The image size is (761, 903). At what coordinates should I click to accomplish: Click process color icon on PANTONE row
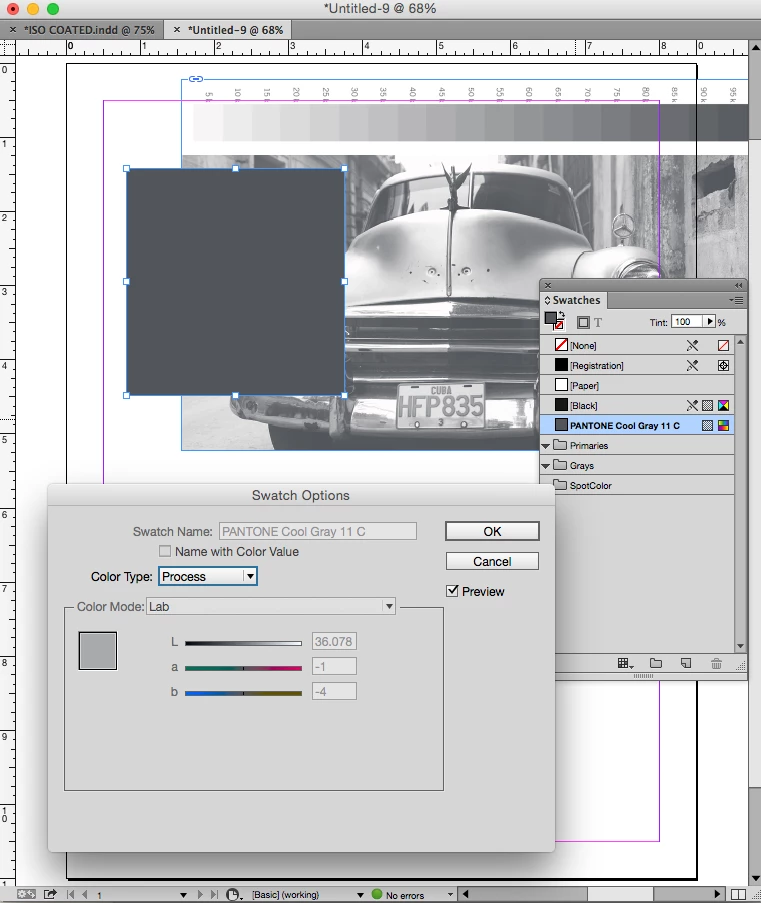[x=707, y=426]
